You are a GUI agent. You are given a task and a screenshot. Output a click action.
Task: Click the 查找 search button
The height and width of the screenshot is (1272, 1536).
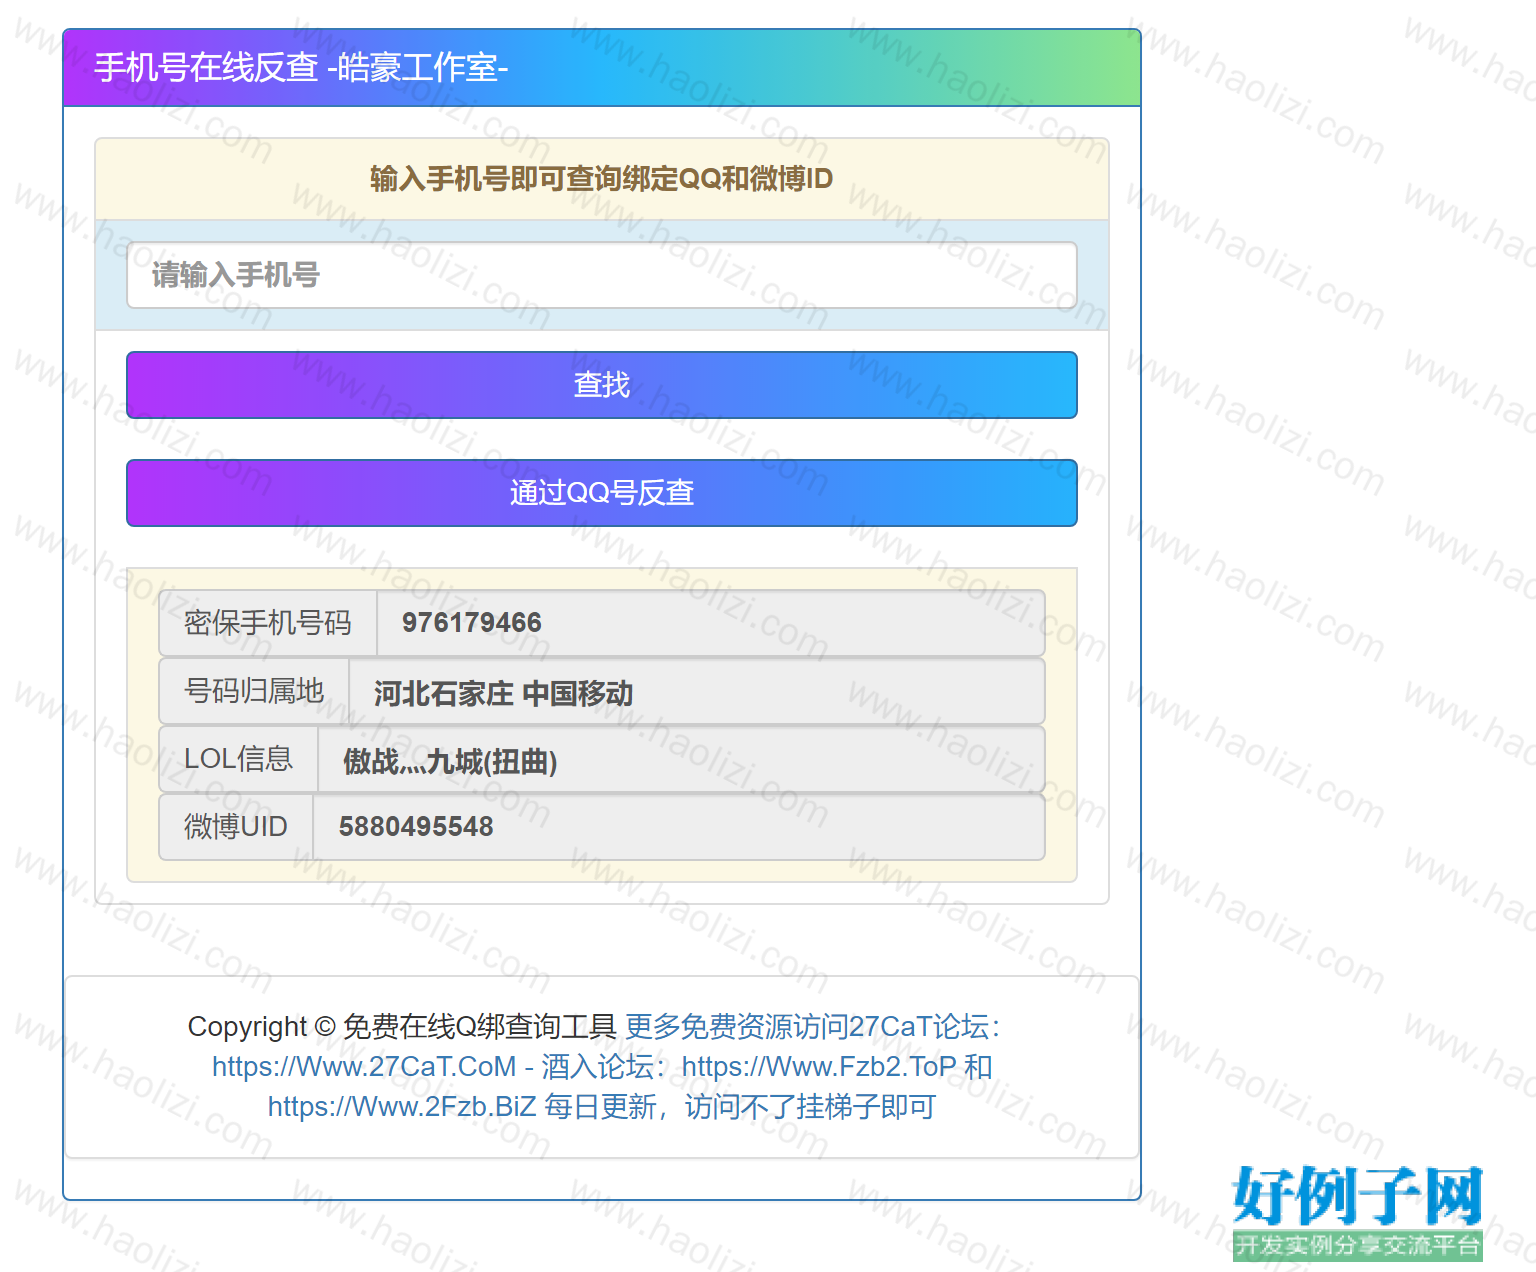pyautogui.click(x=602, y=385)
